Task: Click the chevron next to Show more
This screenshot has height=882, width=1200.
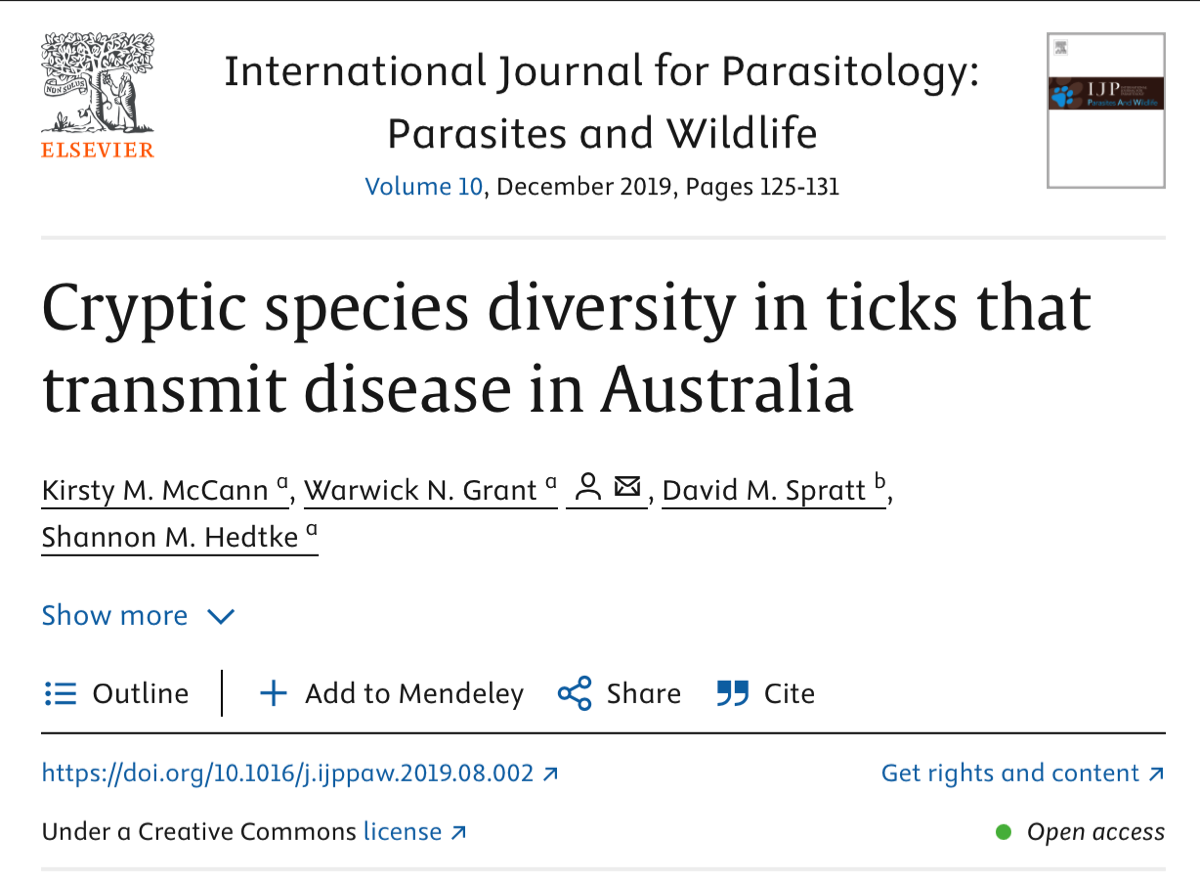Action: coord(220,616)
